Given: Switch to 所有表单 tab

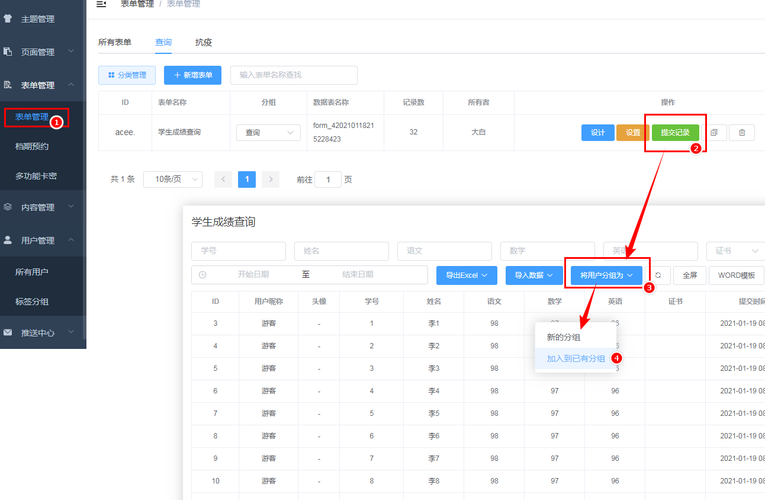Looking at the screenshot, I should click(115, 42).
